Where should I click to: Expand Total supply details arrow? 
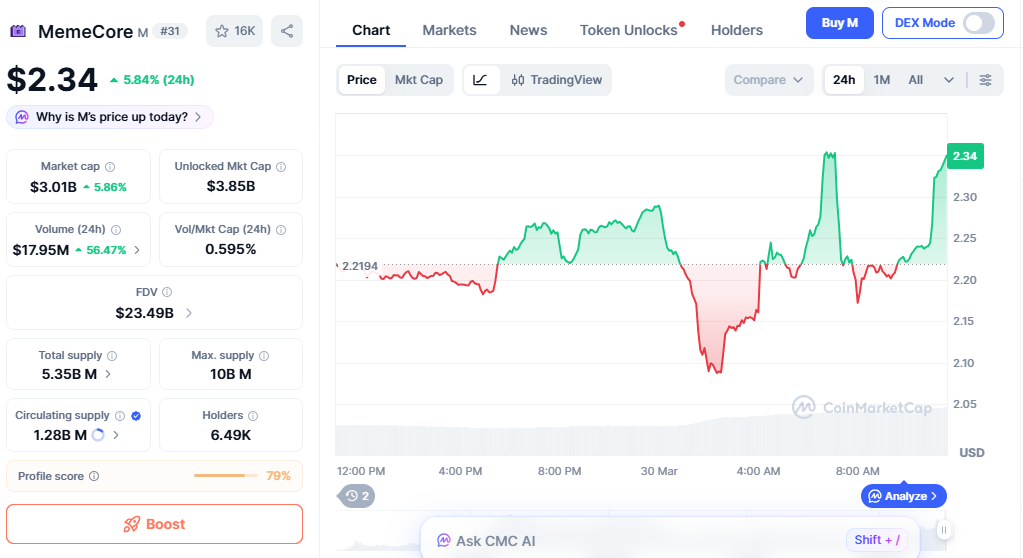point(108,374)
